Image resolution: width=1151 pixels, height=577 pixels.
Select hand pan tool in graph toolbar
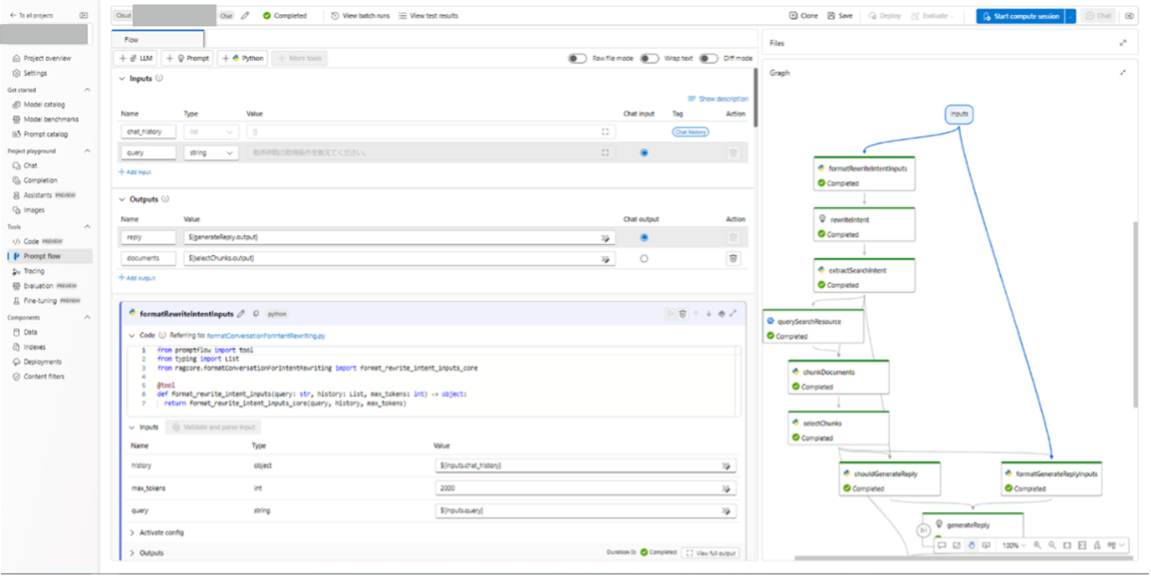pyautogui.click(x=971, y=545)
